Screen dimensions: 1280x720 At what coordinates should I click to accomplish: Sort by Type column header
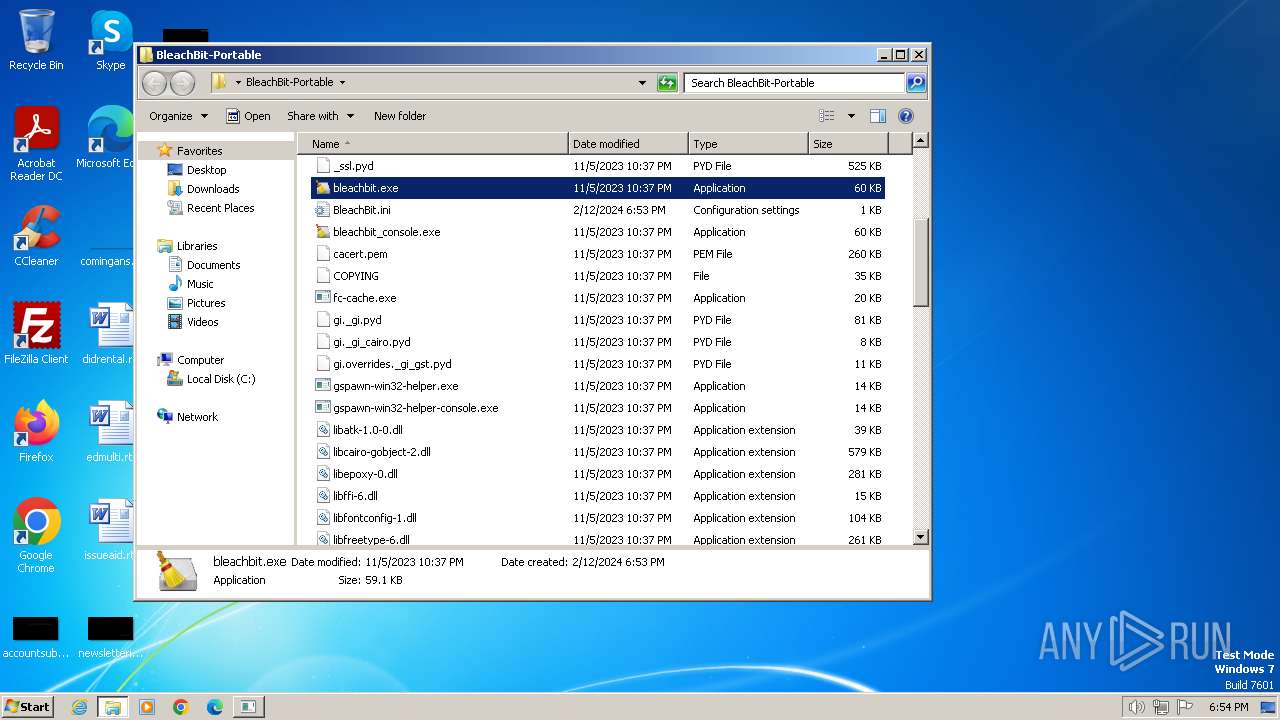point(748,144)
